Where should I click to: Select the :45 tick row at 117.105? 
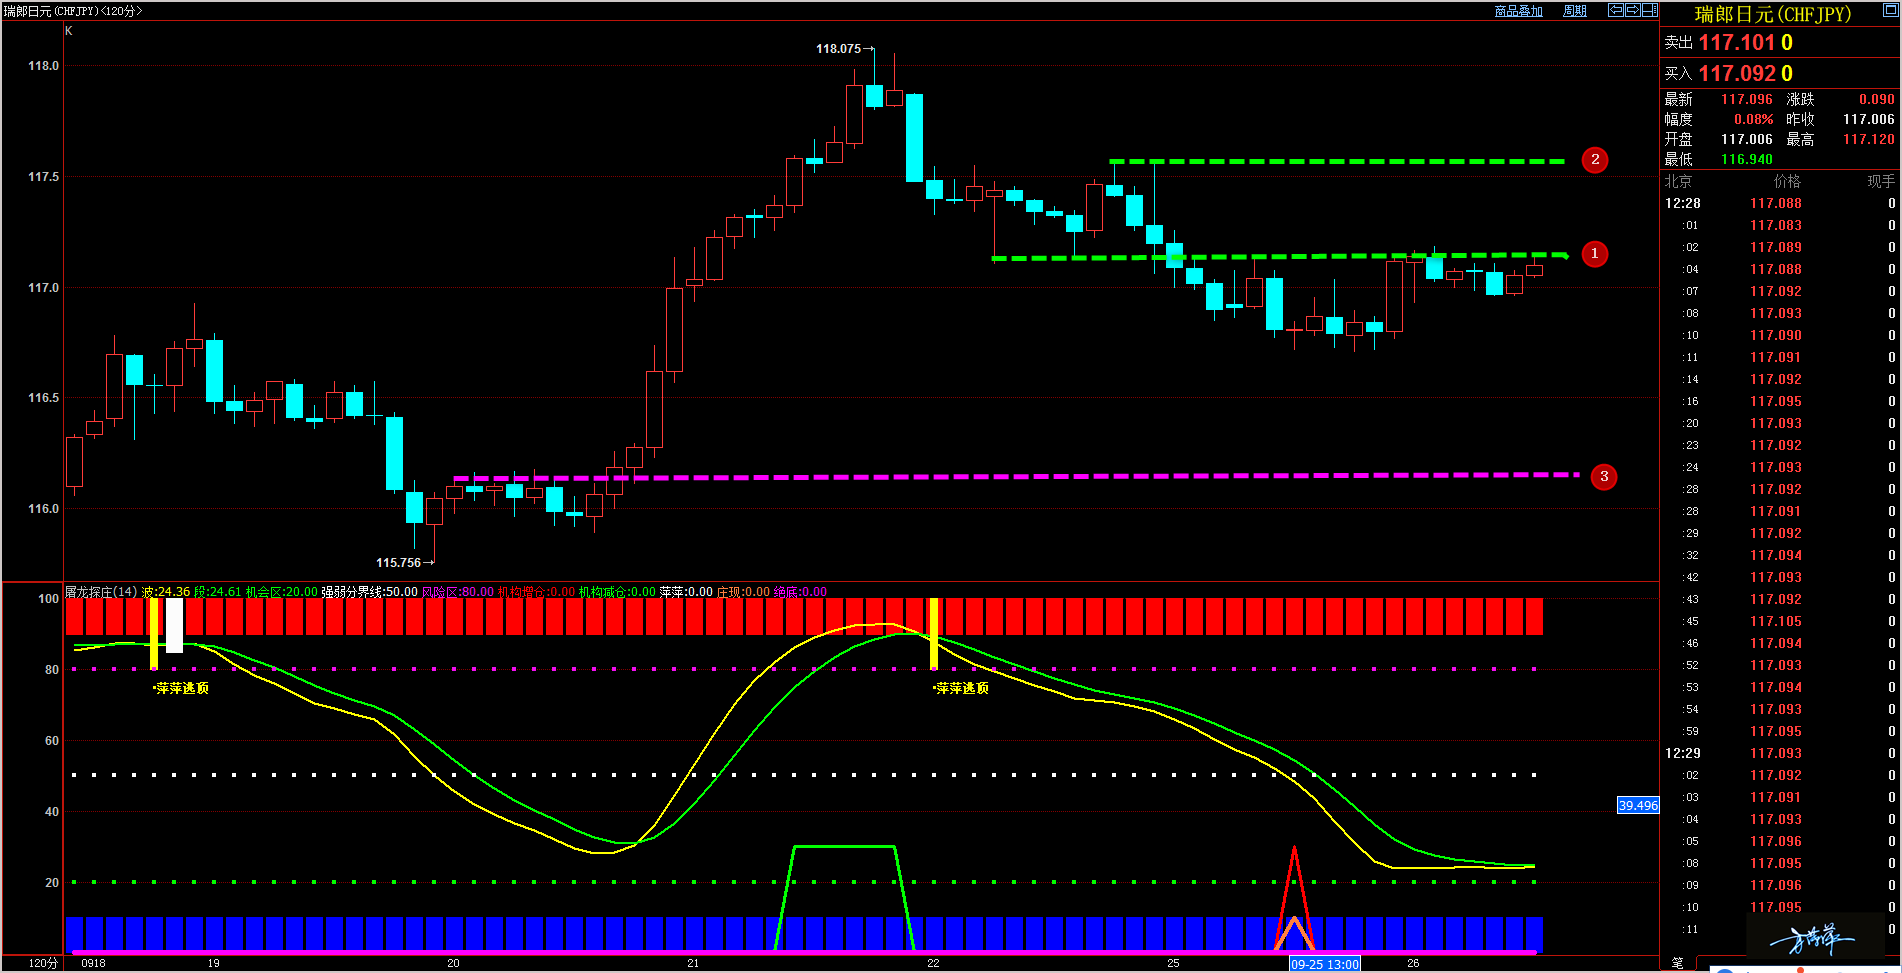(1780, 621)
